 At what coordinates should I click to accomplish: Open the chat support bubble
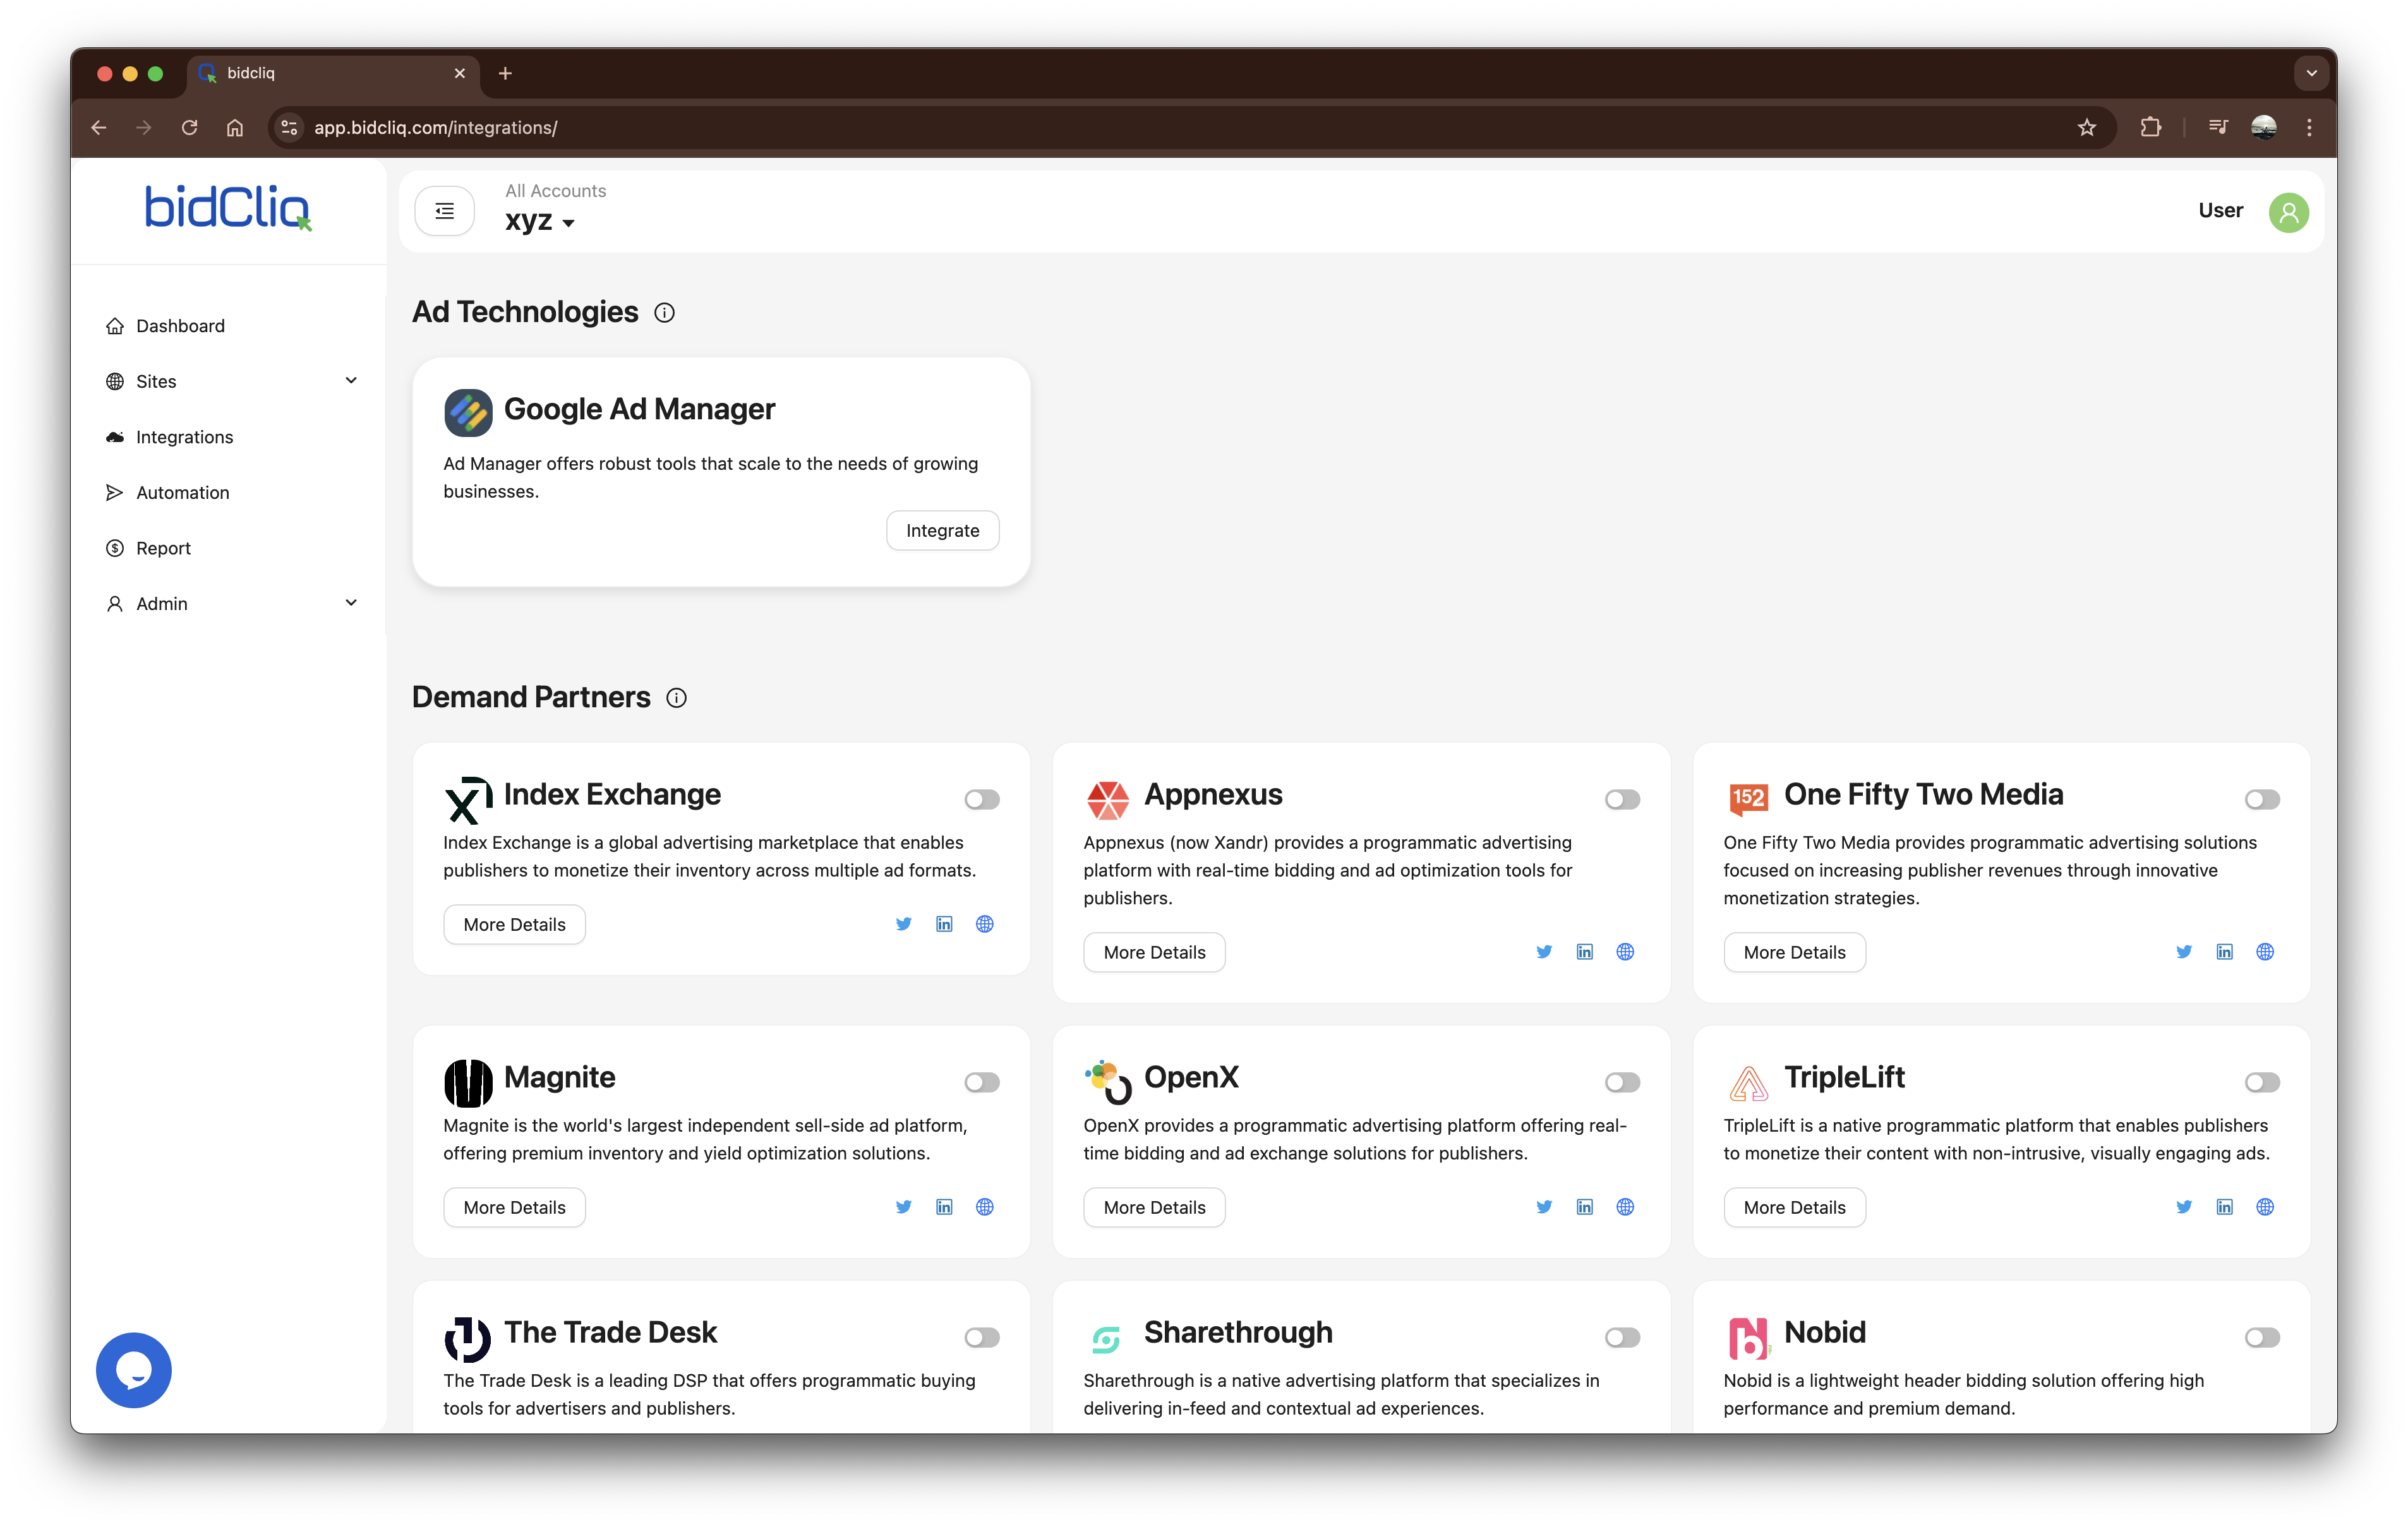(134, 1370)
